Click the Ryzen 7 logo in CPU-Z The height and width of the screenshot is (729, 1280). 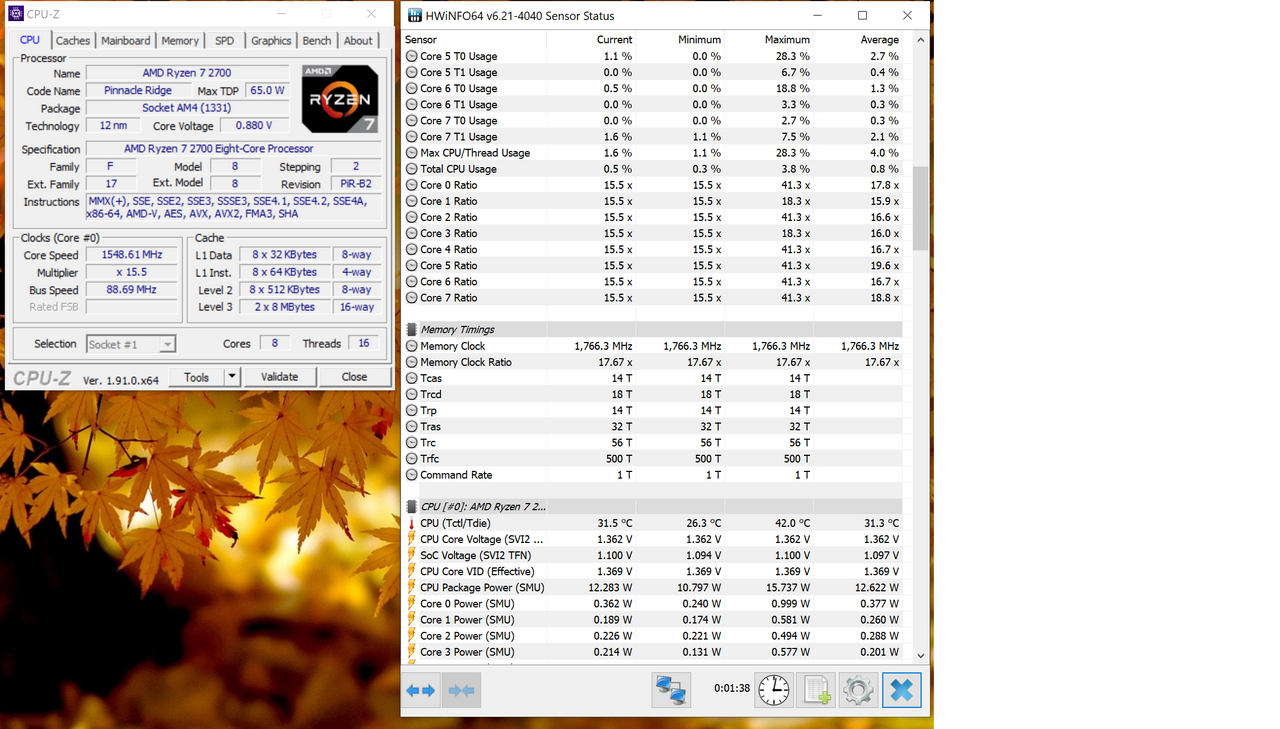point(340,99)
